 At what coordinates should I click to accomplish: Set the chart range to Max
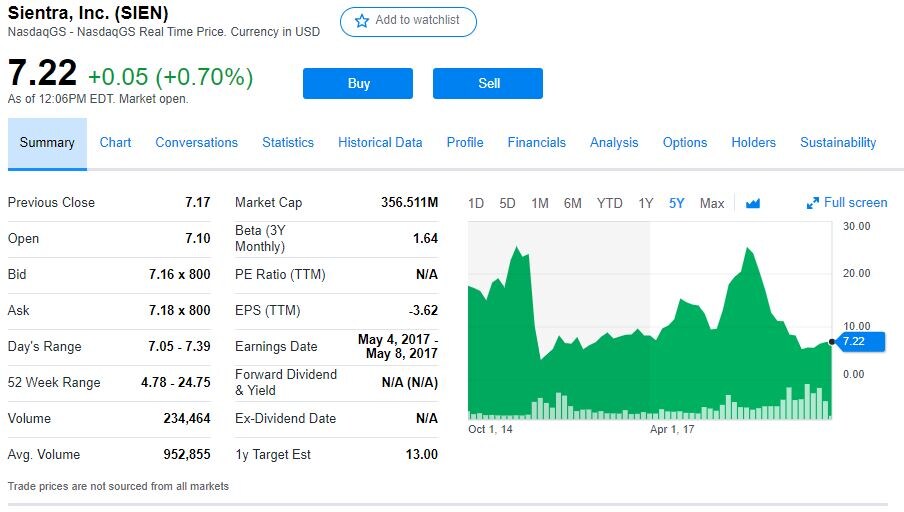click(712, 204)
